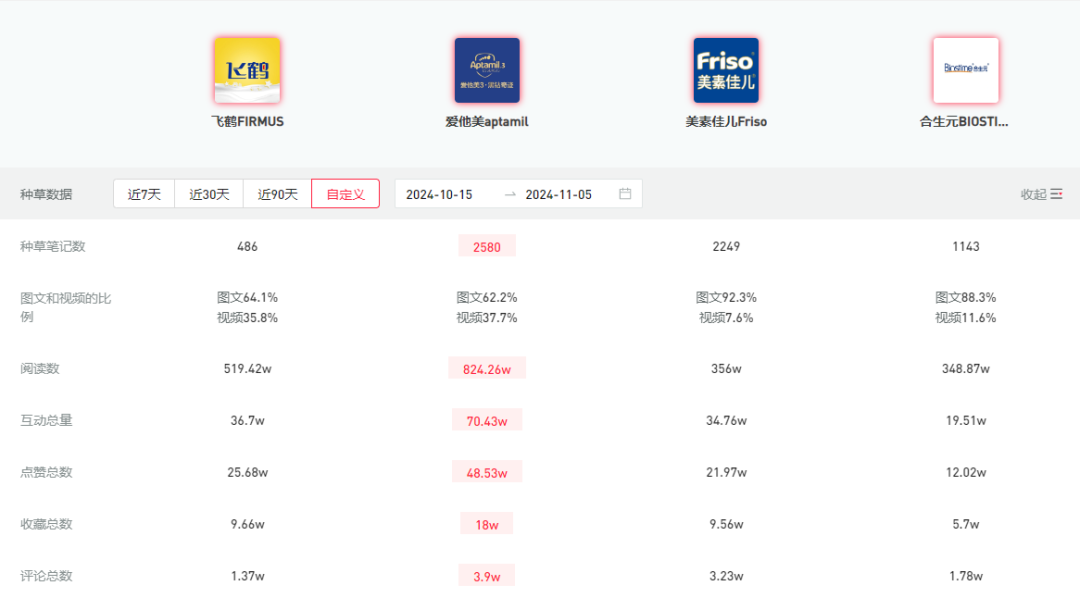Click the highlighted 824.26w reads value

click(x=487, y=369)
